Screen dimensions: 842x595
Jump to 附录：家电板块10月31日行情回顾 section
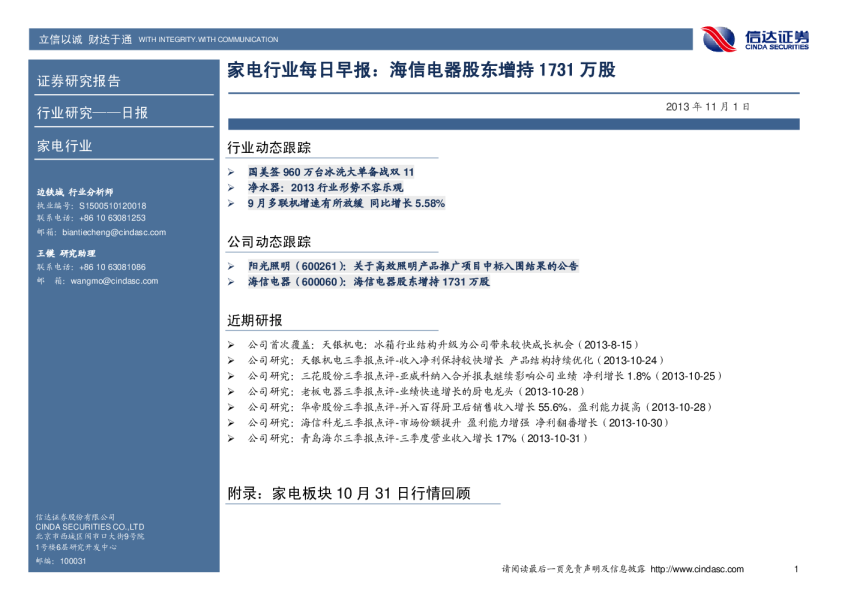[x=349, y=494]
